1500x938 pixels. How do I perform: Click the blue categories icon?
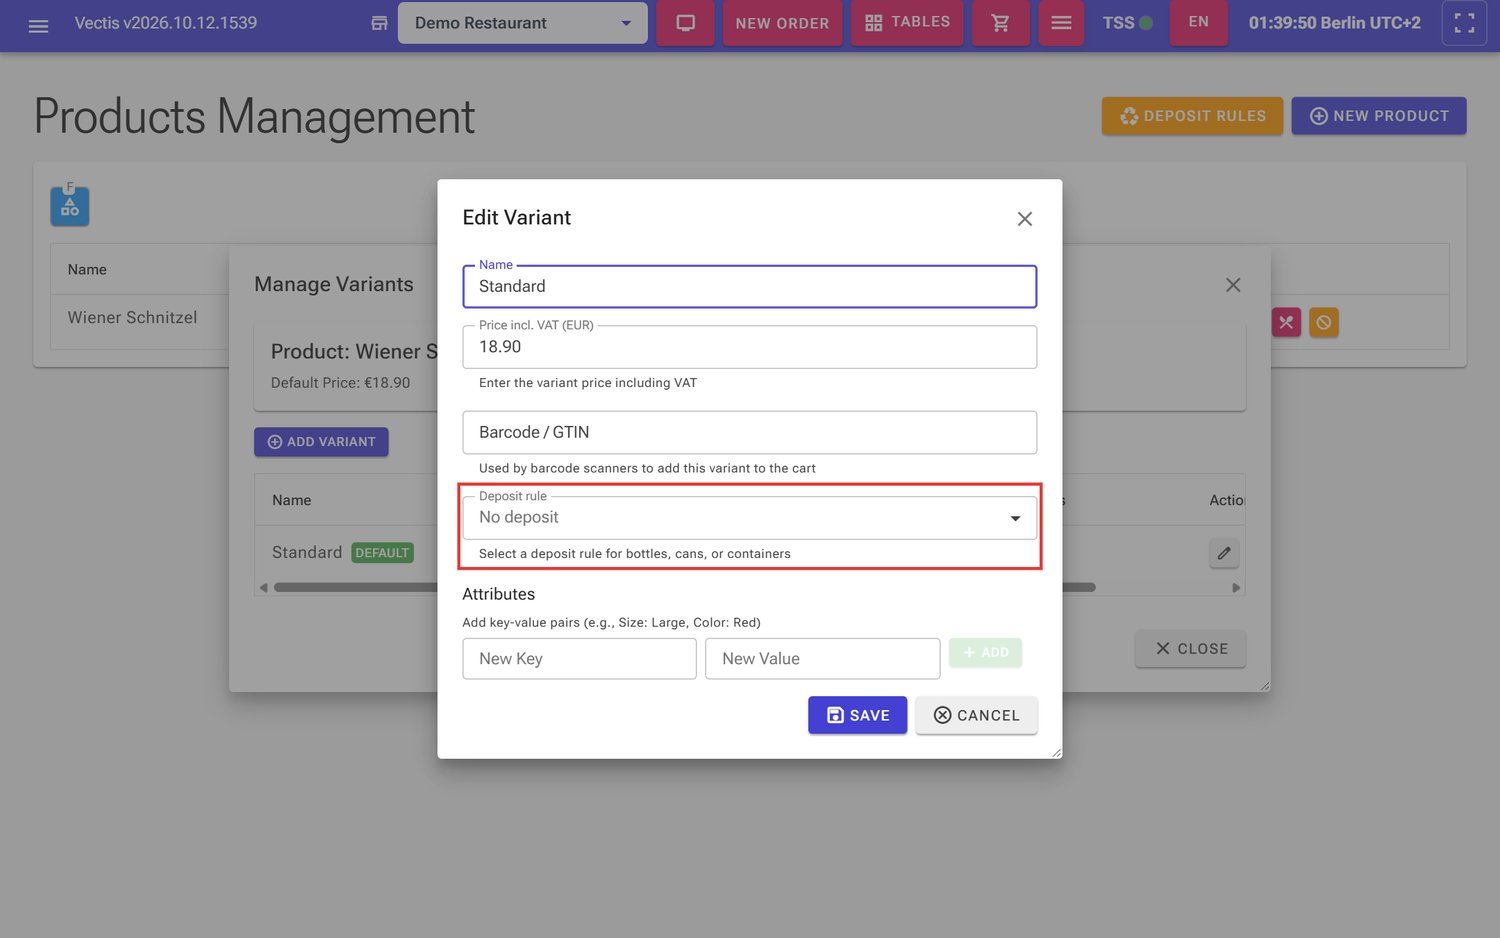[x=70, y=205]
